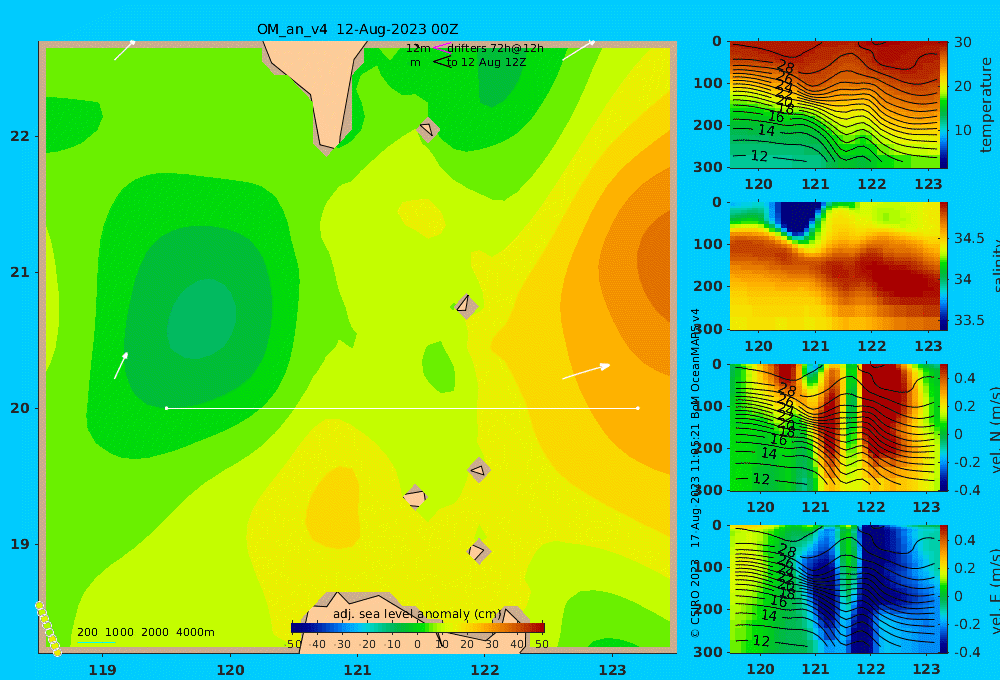This screenshot has width=1000, height=680.
Task: Click the value 30 atop the temperature colorbar
Action: 963,42
